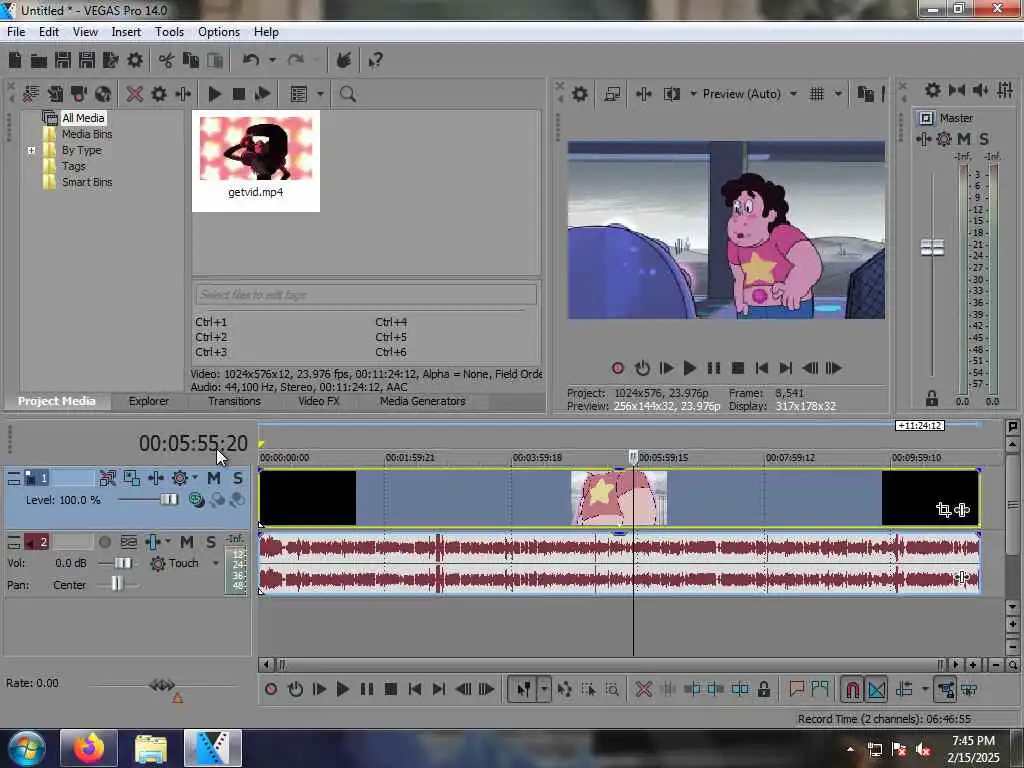Screen dimensions: 1024x768
Task: Save project using the floppy disk icon
Action: pos(63,61)
